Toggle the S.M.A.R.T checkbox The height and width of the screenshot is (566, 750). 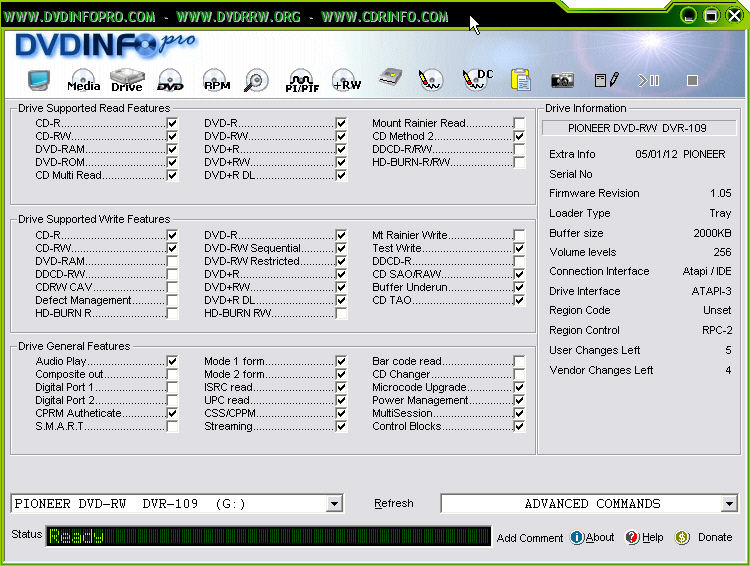(x=172, y=426)
